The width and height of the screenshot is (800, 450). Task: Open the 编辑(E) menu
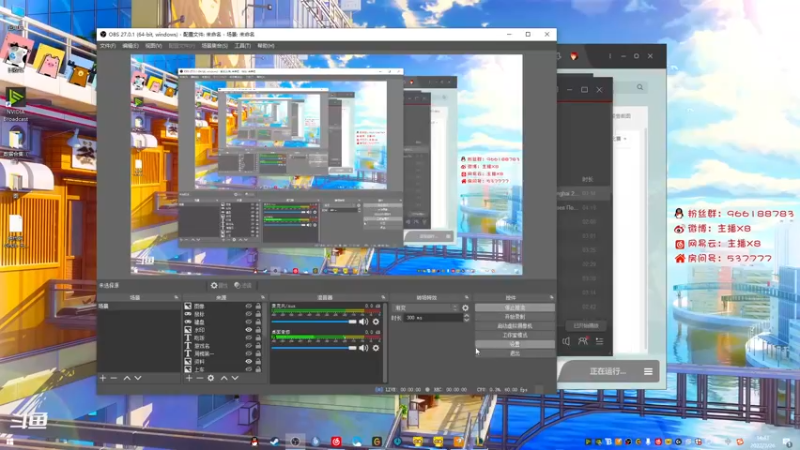(x=130, y=46)
